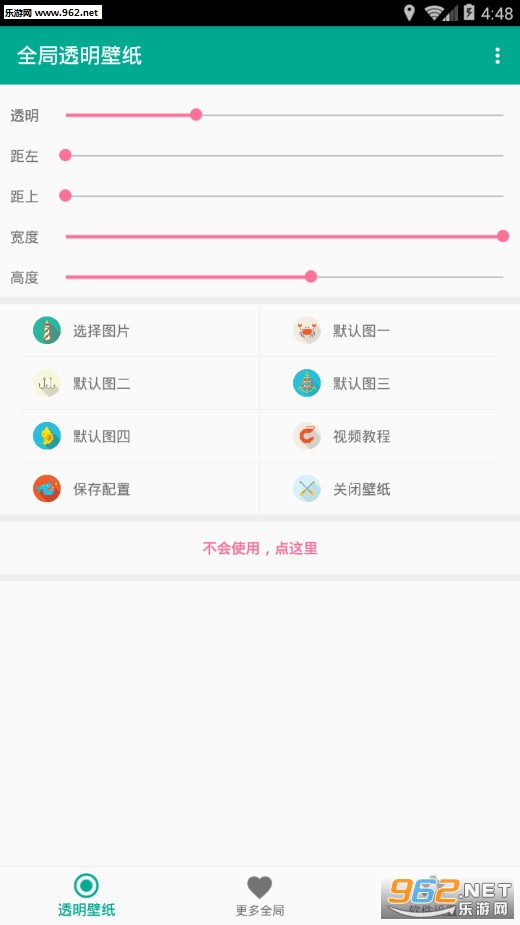Pick the seashell icon for 默认图四

[x=47, y=436]
